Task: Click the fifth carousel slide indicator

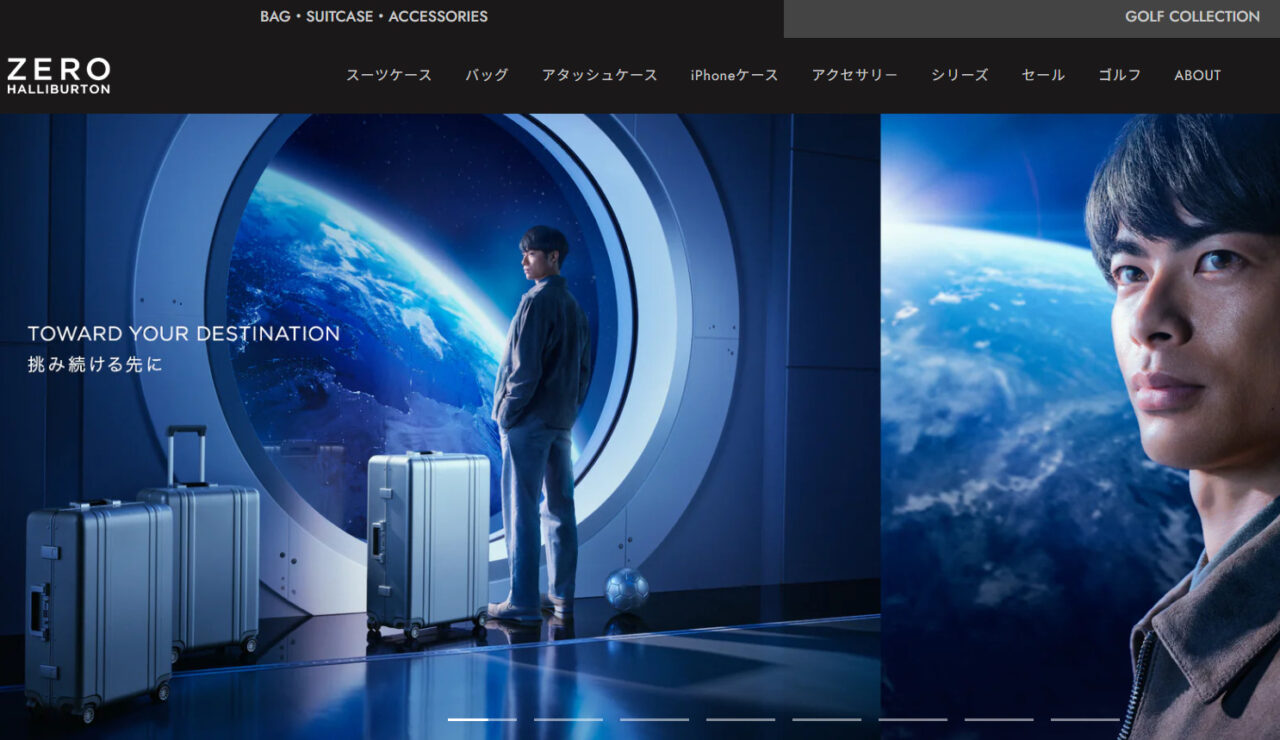Action: 826,719
